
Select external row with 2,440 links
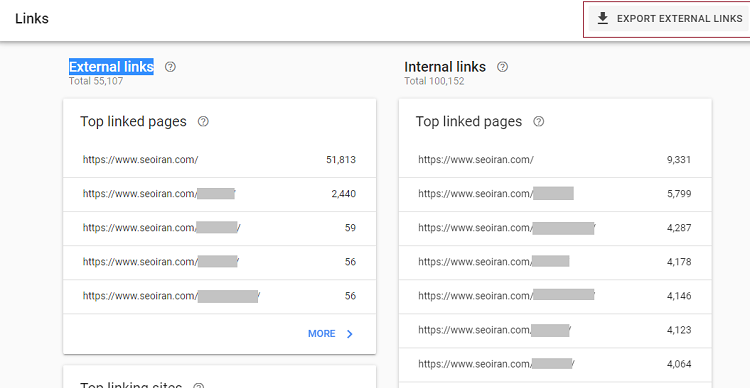(x=220, y=194)
